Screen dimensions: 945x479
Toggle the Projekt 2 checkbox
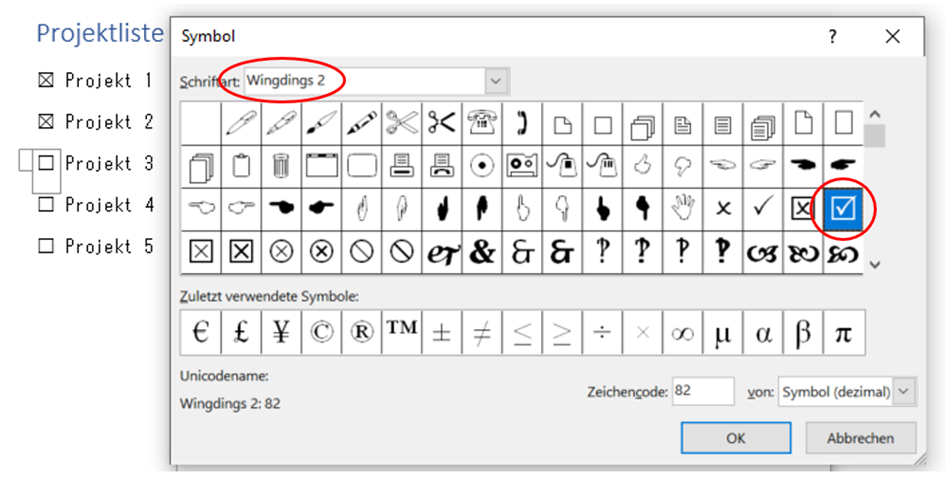pos(46,122)
